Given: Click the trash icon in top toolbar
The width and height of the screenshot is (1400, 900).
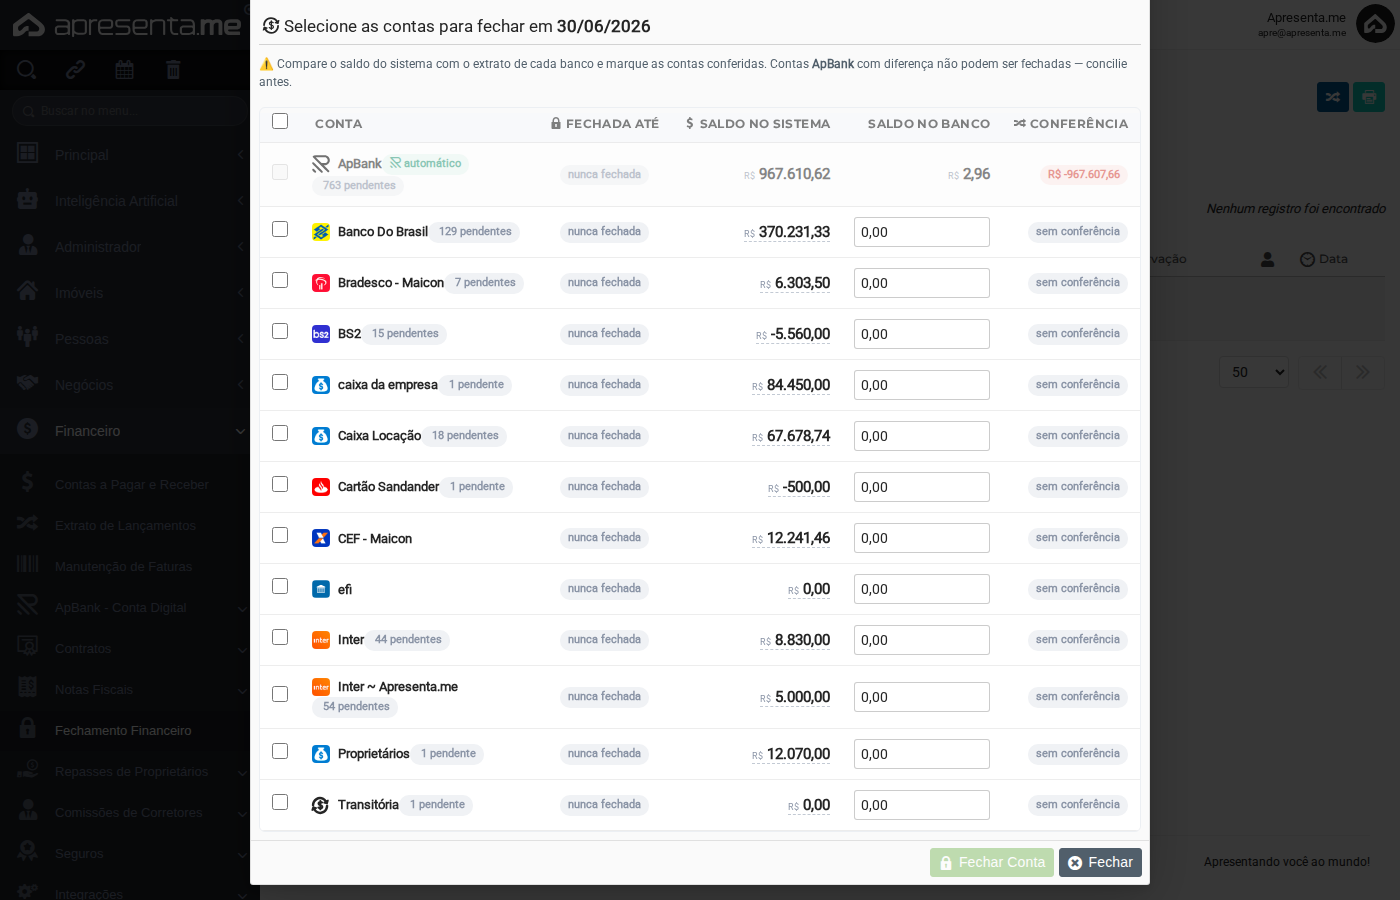Looking at the screenshot, I should coord(173,70).
